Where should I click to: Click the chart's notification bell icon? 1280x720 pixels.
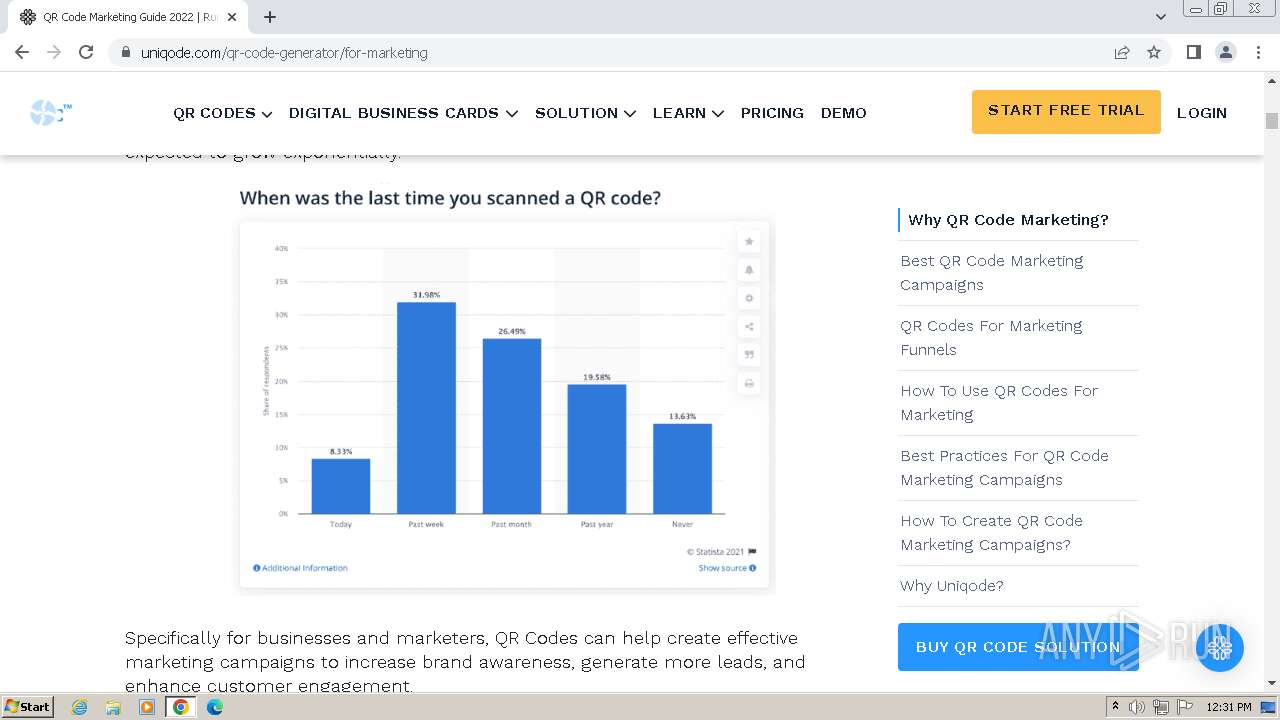749,270
